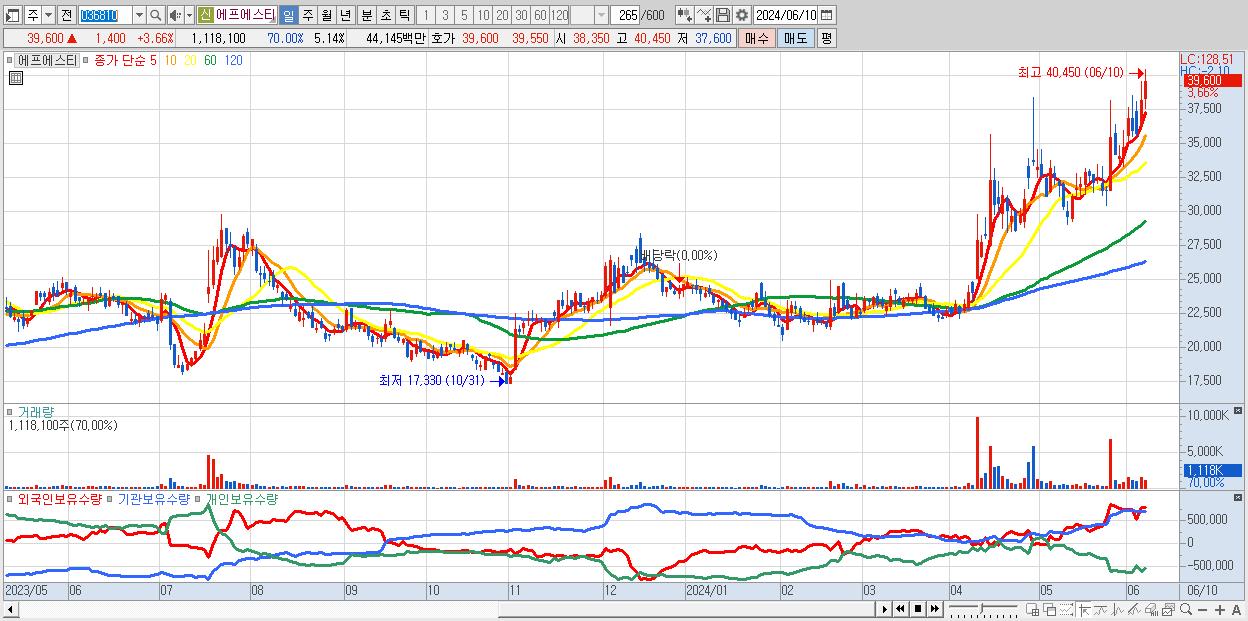Click the play button in the bottom bar
1248x621 pixels.
[x=885, y=609]
